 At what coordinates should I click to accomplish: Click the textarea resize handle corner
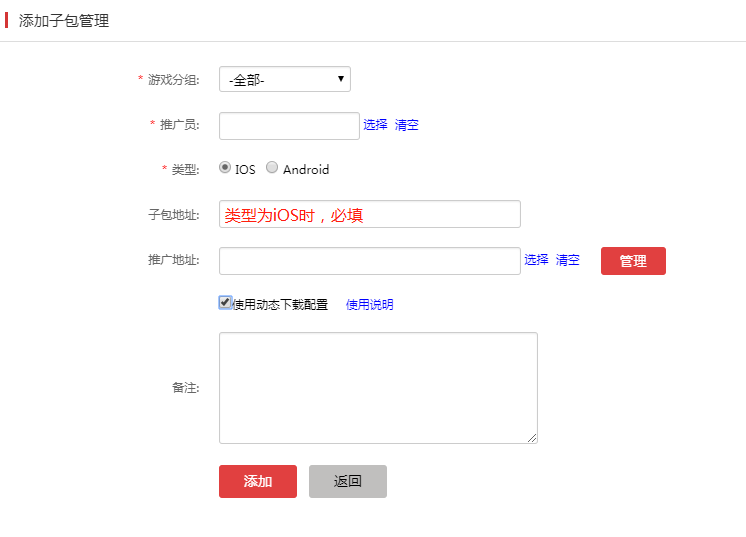532,438
